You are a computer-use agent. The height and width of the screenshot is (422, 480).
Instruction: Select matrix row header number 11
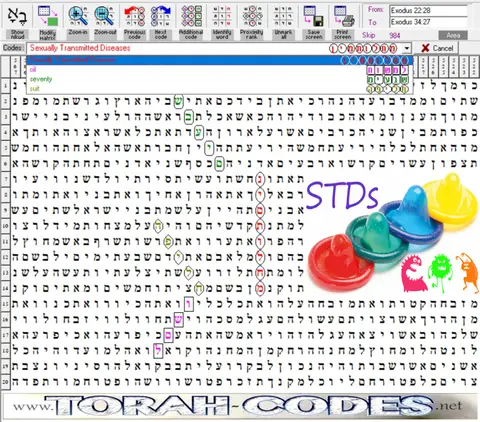5,242
